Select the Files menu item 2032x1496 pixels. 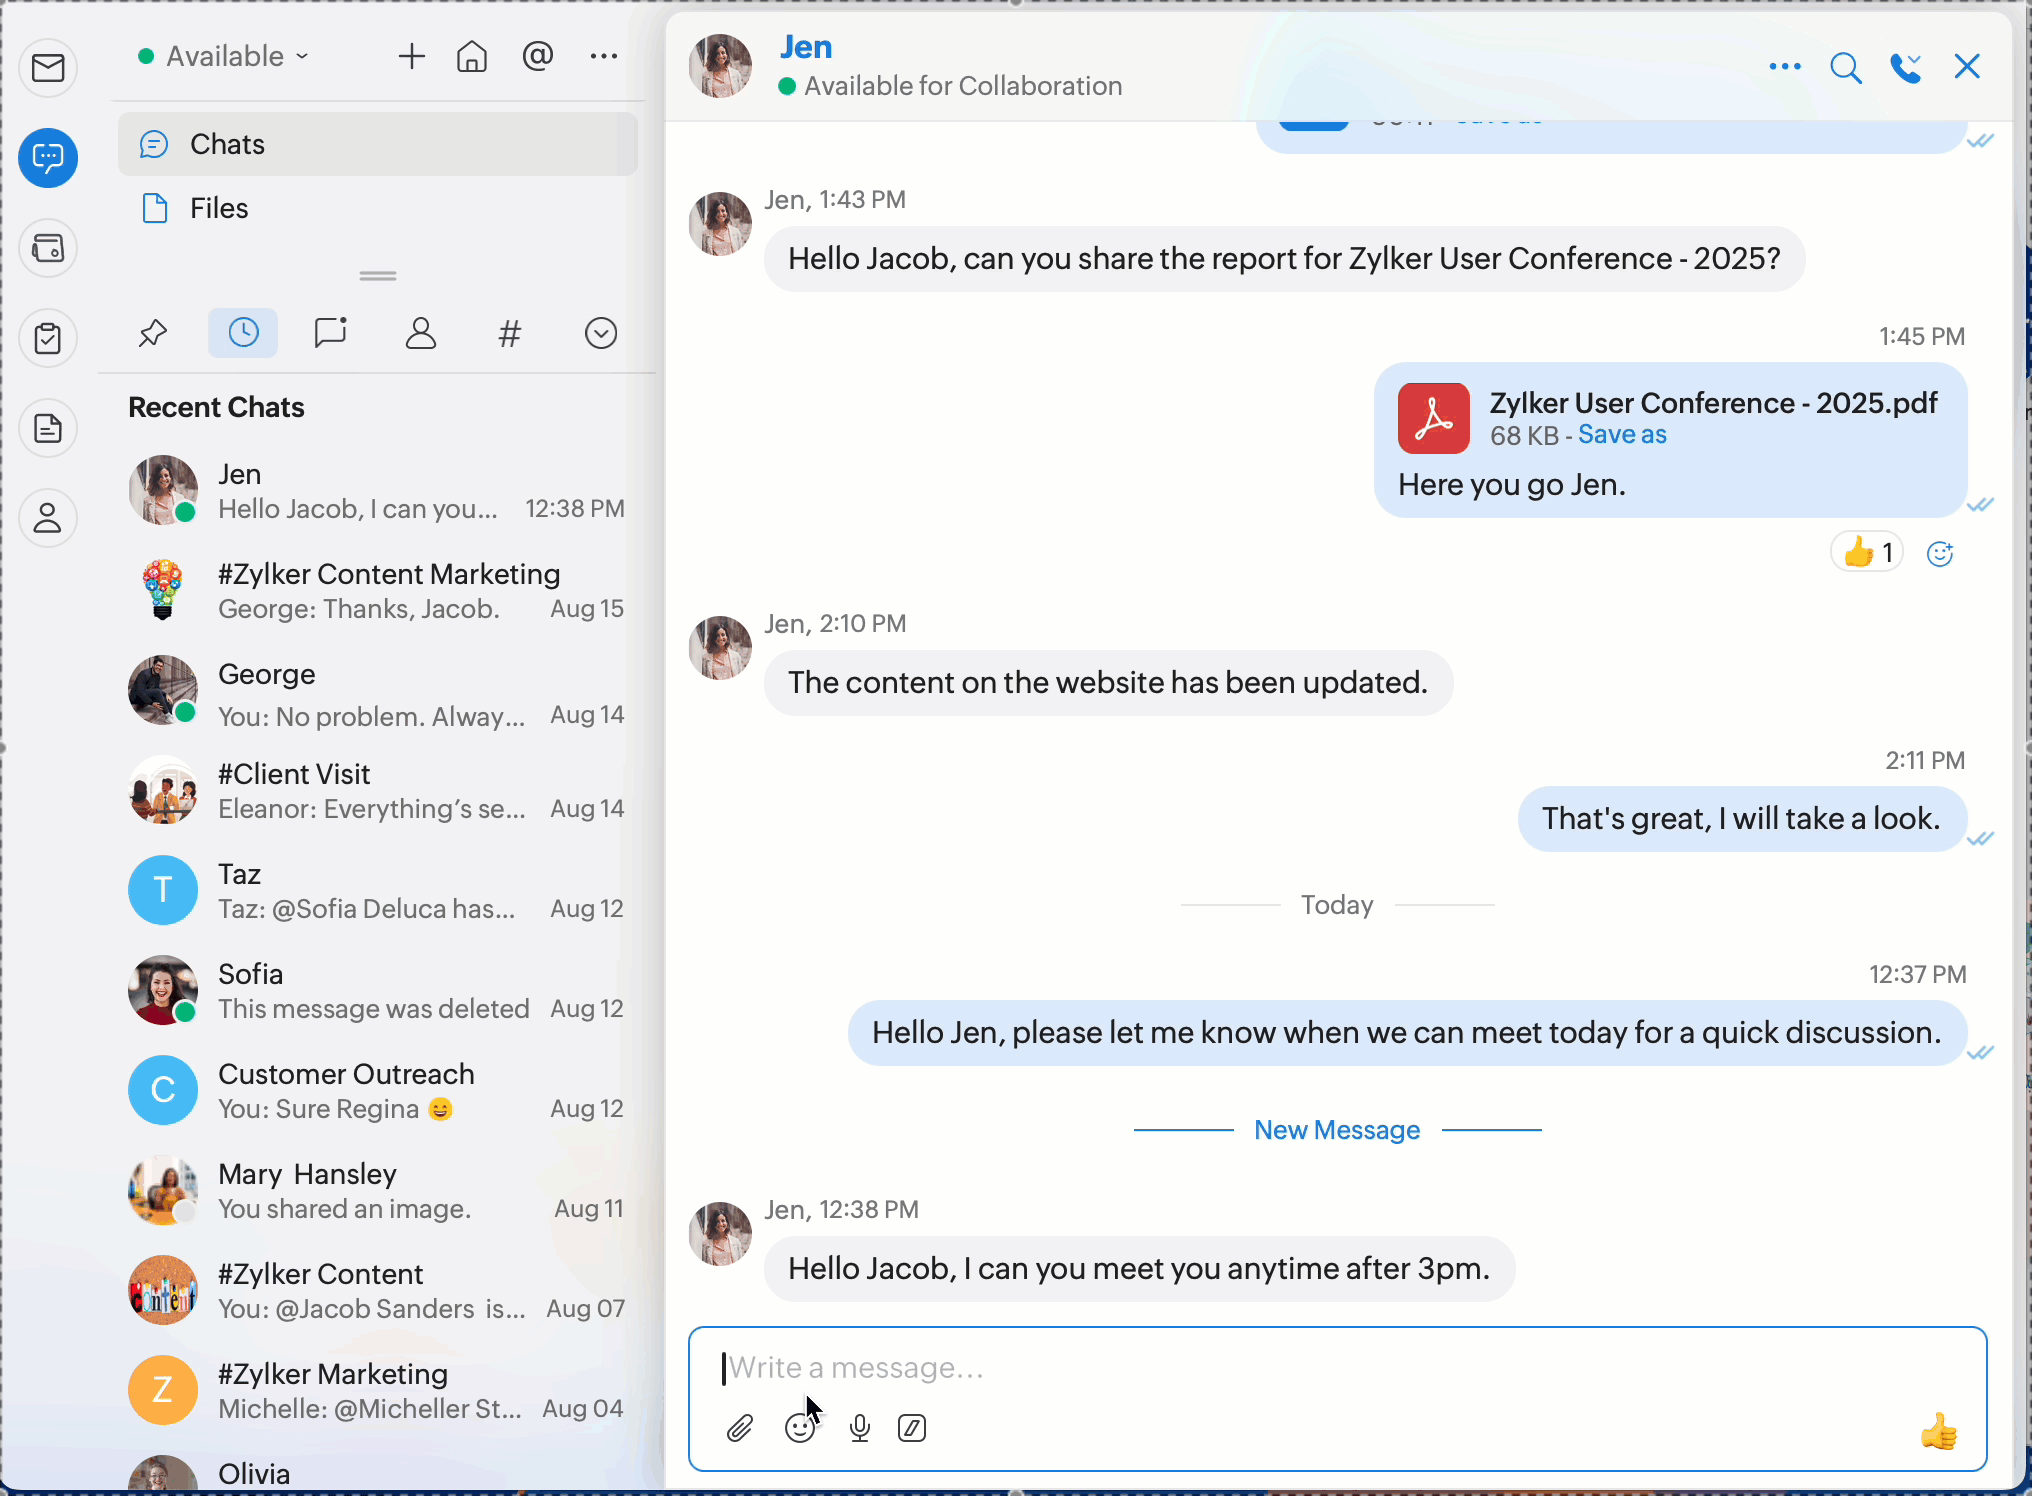(219, 208)
